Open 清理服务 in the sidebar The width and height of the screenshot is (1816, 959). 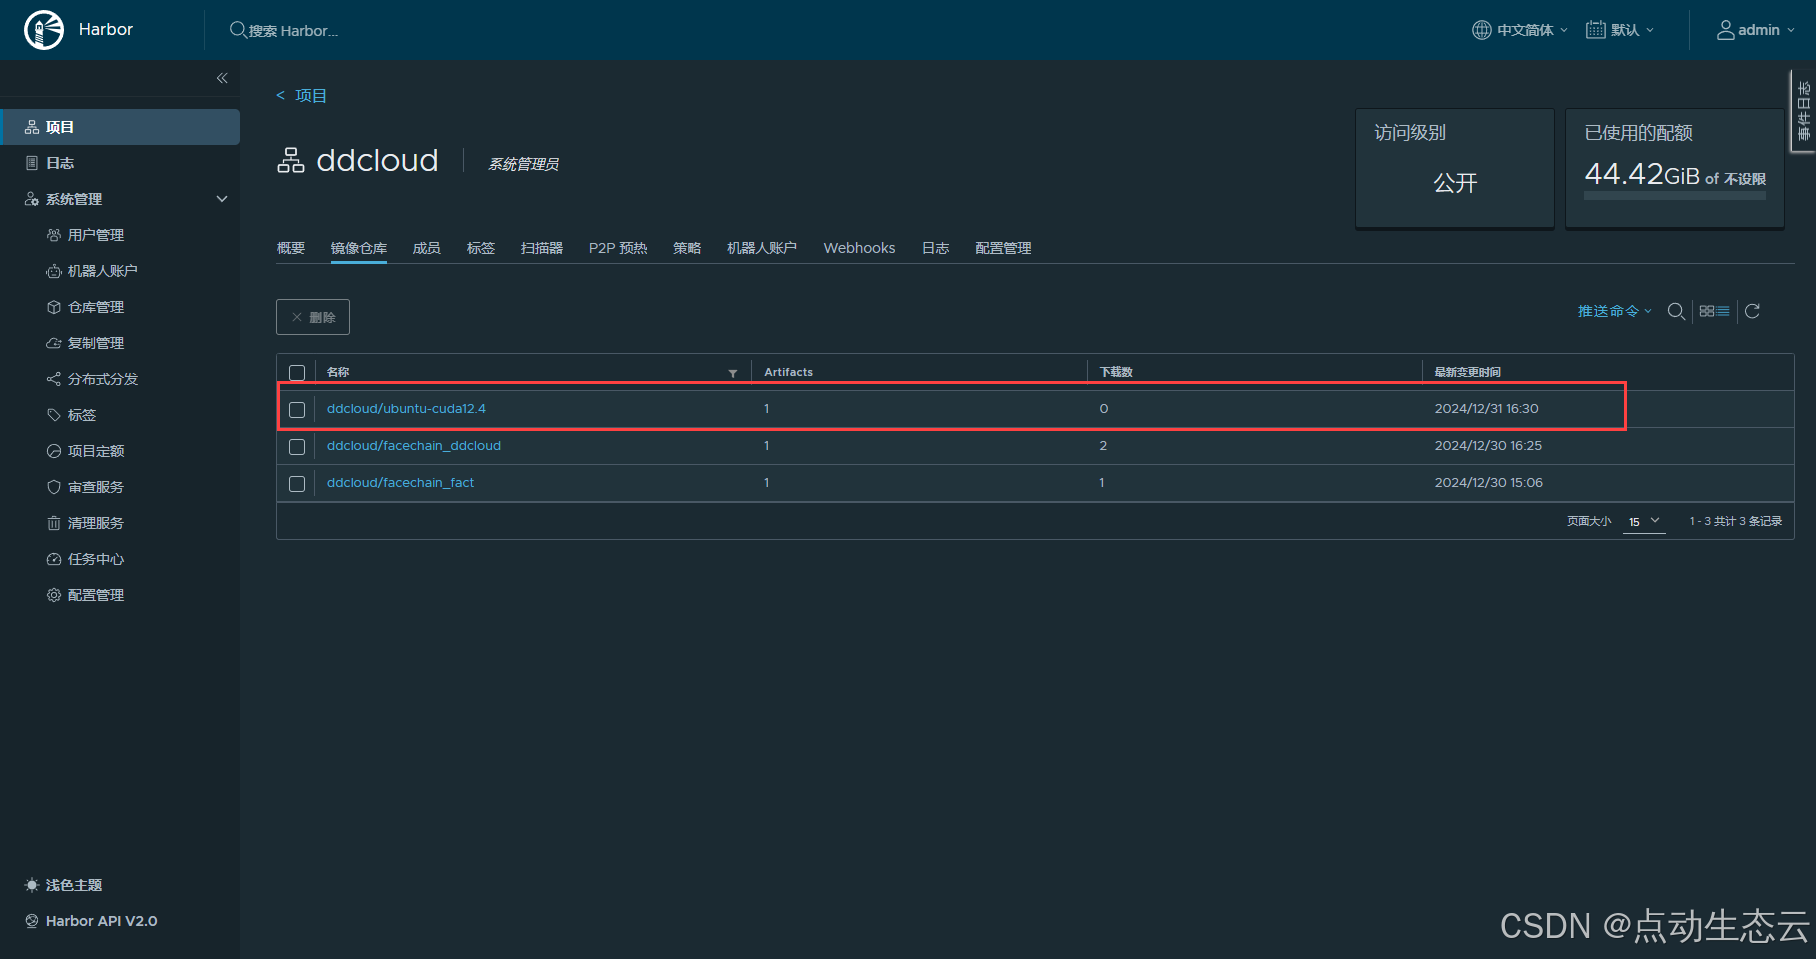coord(96,523)
